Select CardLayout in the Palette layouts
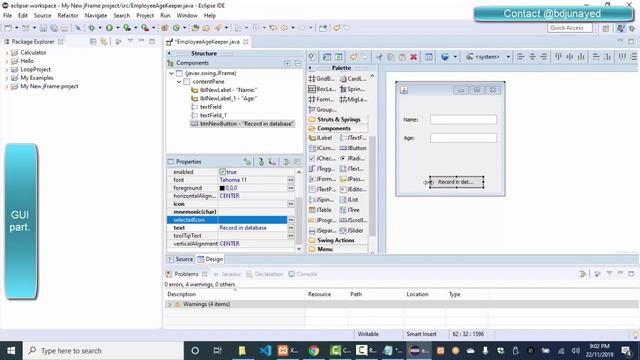The width and height of the screenshot is (640, 360). point(353,79)
